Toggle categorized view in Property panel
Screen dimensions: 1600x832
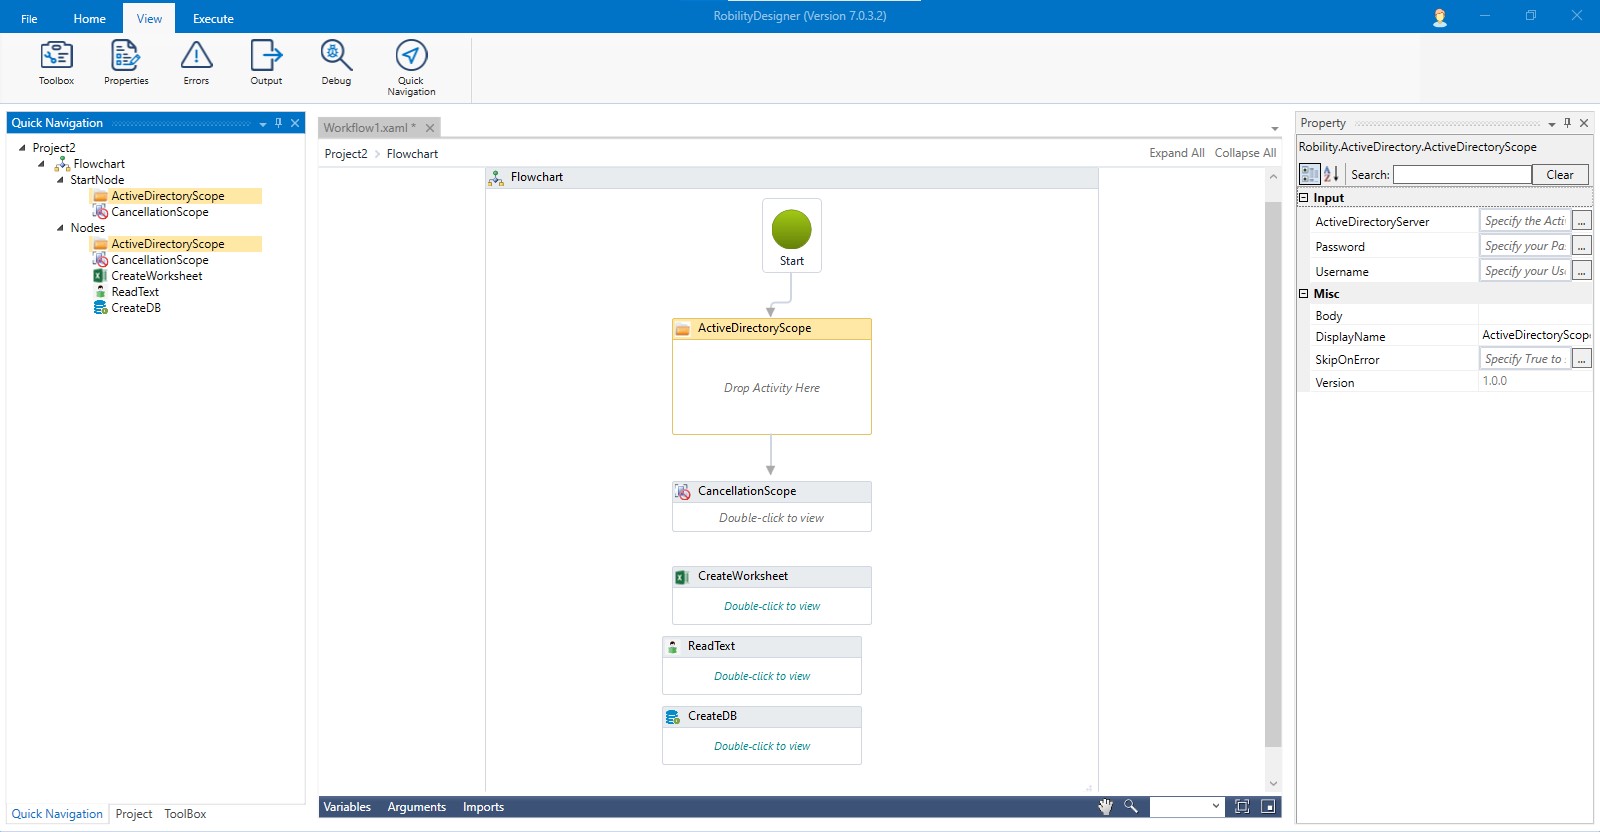click(1309, 174)
